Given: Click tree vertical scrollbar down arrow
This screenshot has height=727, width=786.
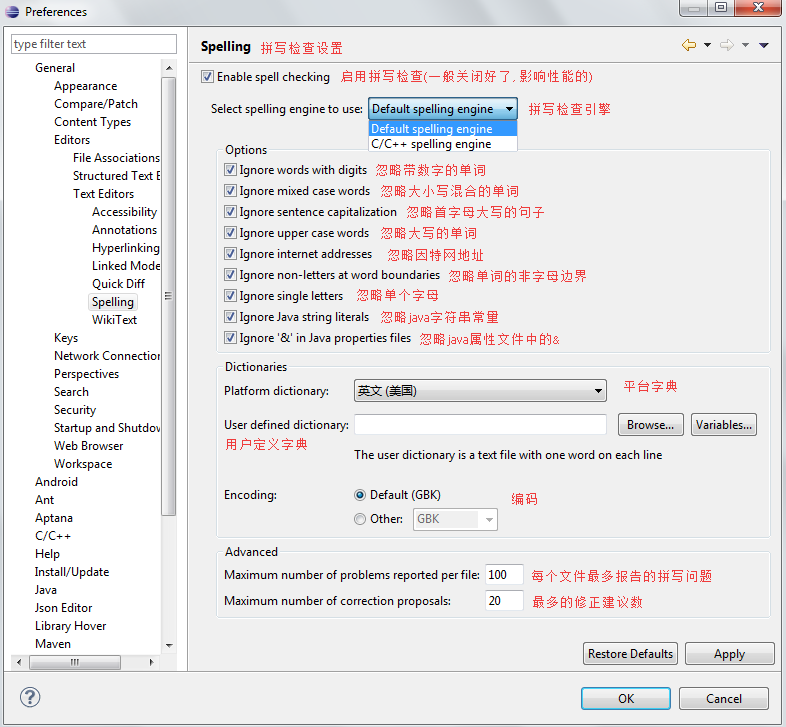Looking at the screenshot, I should point(169,645).
